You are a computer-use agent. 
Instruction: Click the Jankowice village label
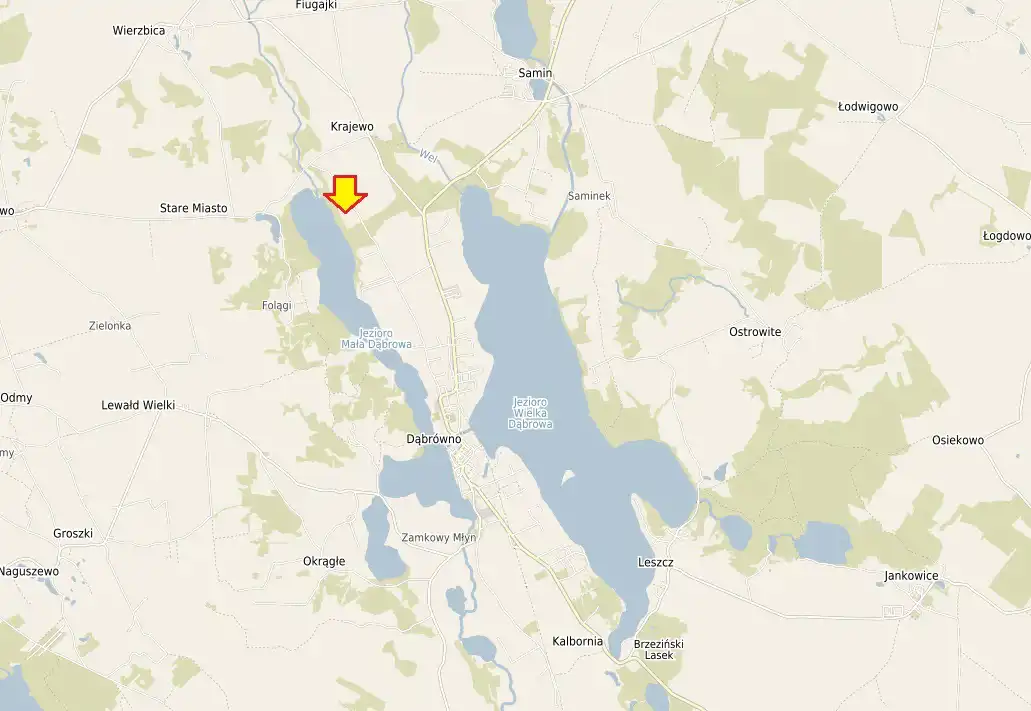pyautogui.click(x=911, y=576)
